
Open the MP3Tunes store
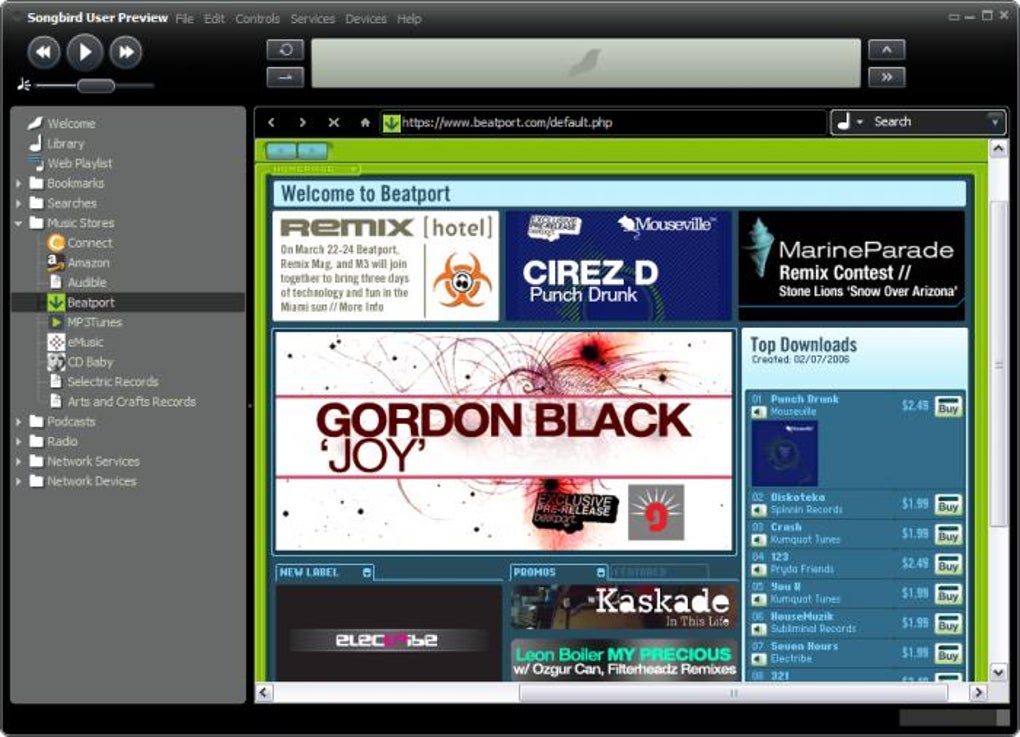pyautogui.click(x=94, y=323)
